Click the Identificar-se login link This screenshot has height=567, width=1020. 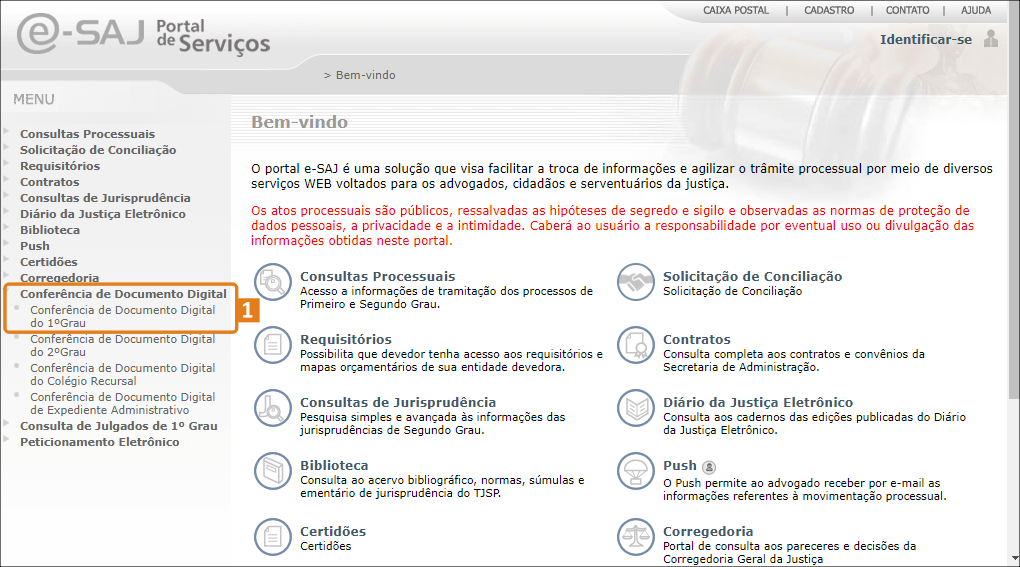point(926,40)
